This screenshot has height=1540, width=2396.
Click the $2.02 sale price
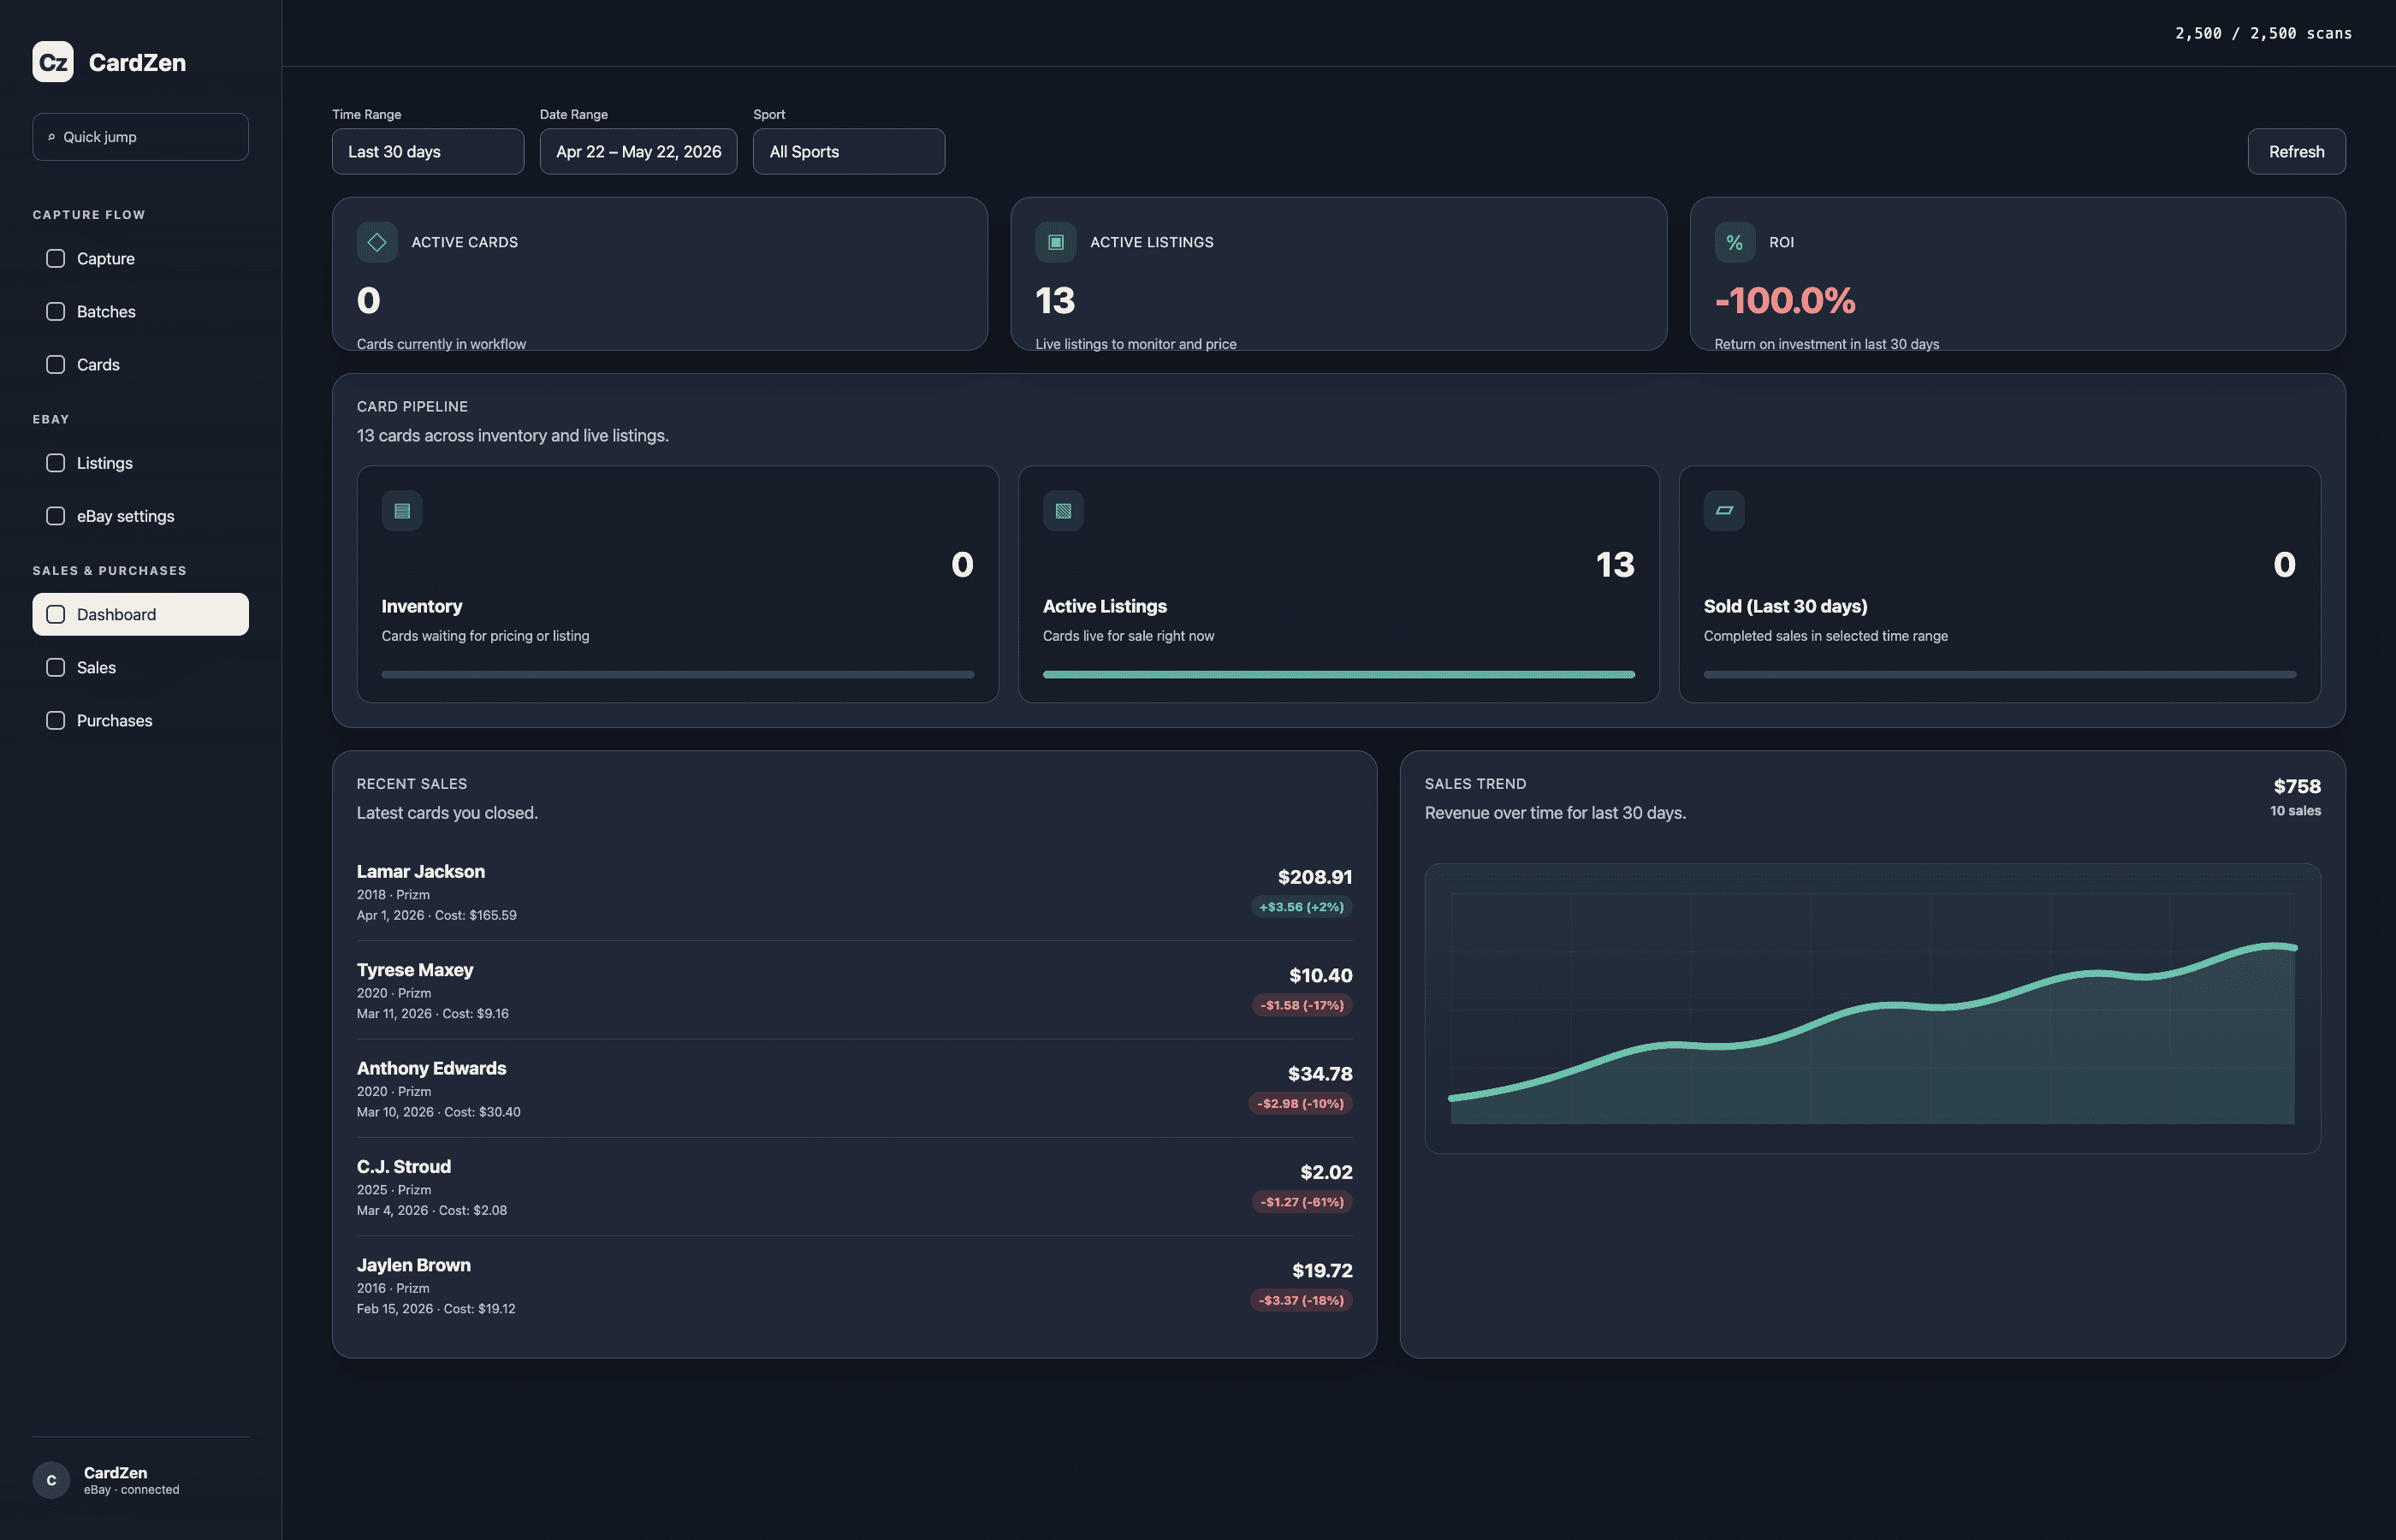point(1326,1172)
